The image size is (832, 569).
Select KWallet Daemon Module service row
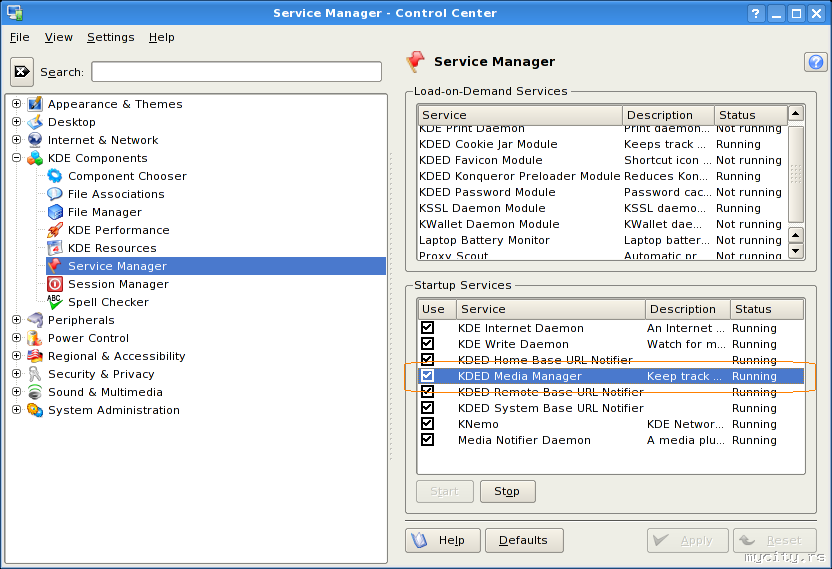click(x=603, y=224)
